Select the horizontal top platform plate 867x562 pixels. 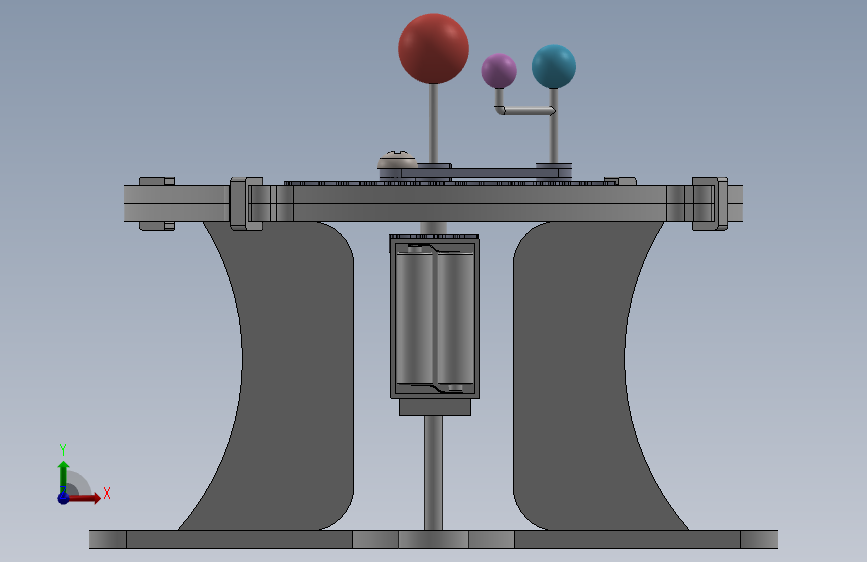click(434, 204)
